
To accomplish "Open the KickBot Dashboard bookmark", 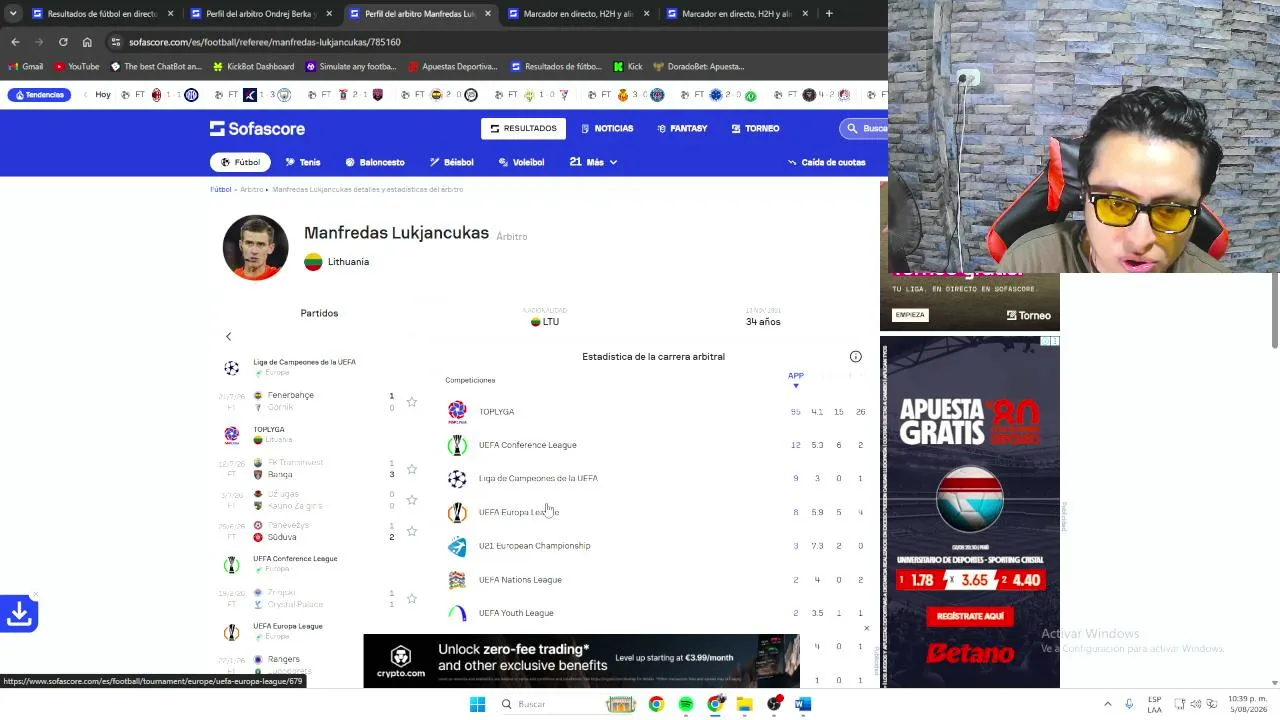I will point(254,67).
